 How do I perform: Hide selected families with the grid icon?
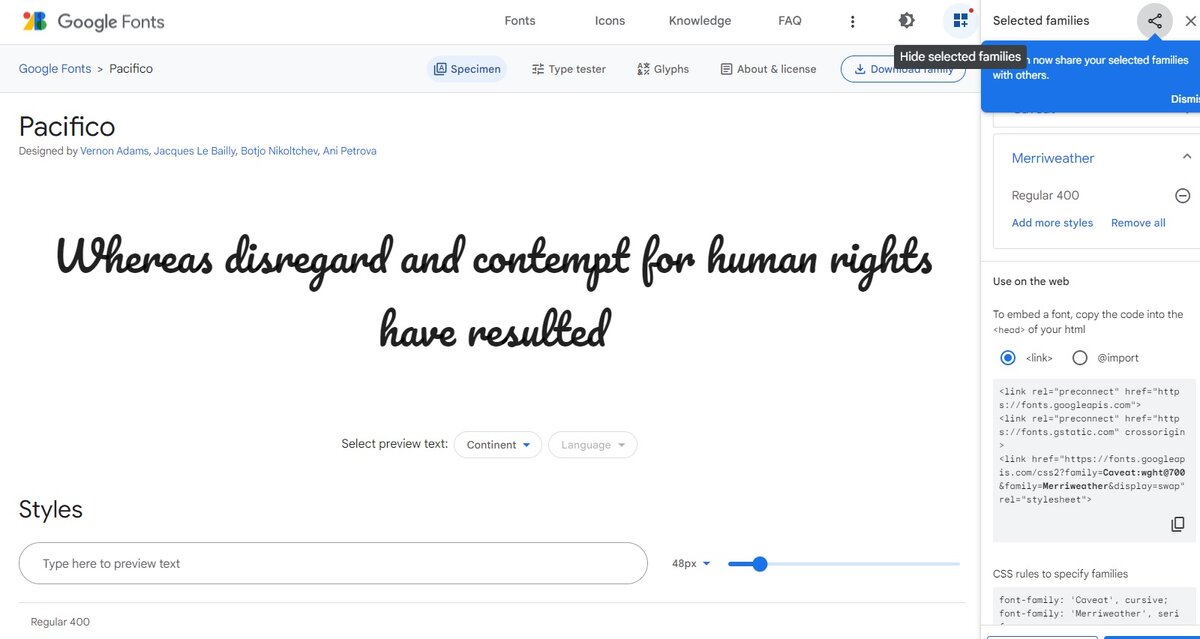pos(960,21)
